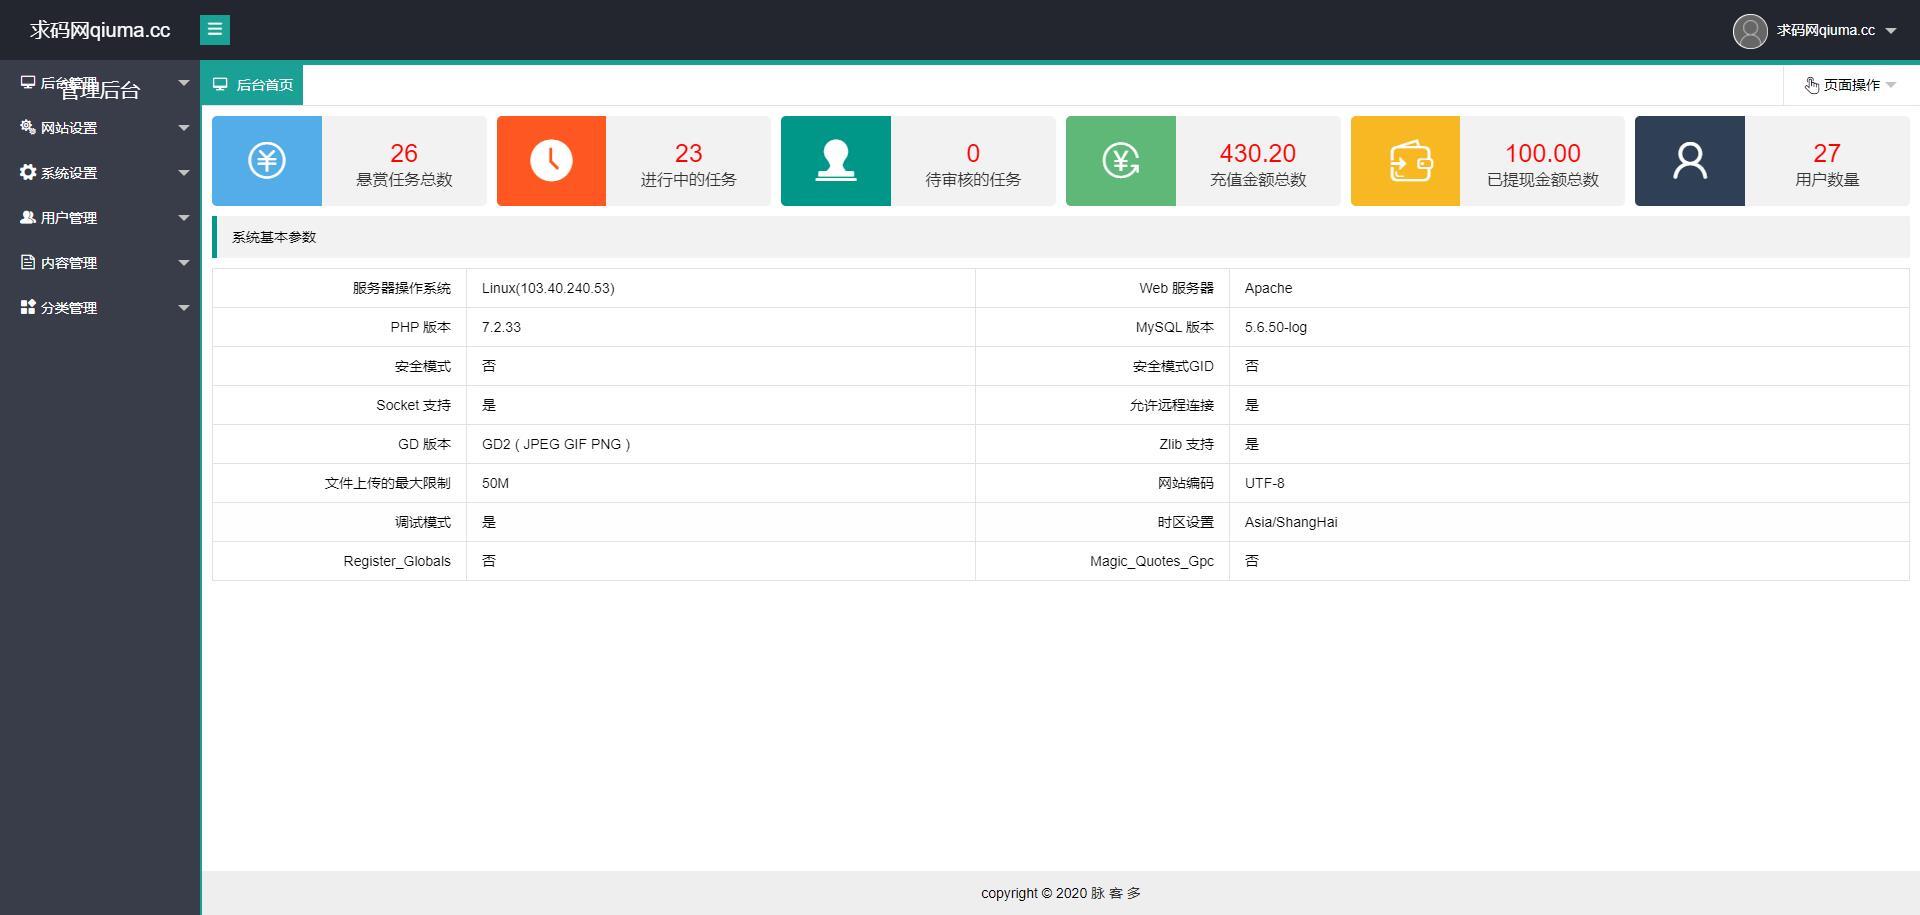Click the green recharge yen icon
1920x915 pixels.
(x=1120, y=161)
